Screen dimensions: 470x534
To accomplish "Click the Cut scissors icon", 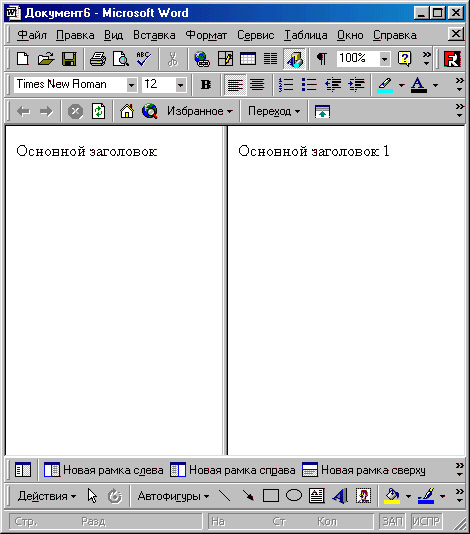I will (x=173, y=59).
